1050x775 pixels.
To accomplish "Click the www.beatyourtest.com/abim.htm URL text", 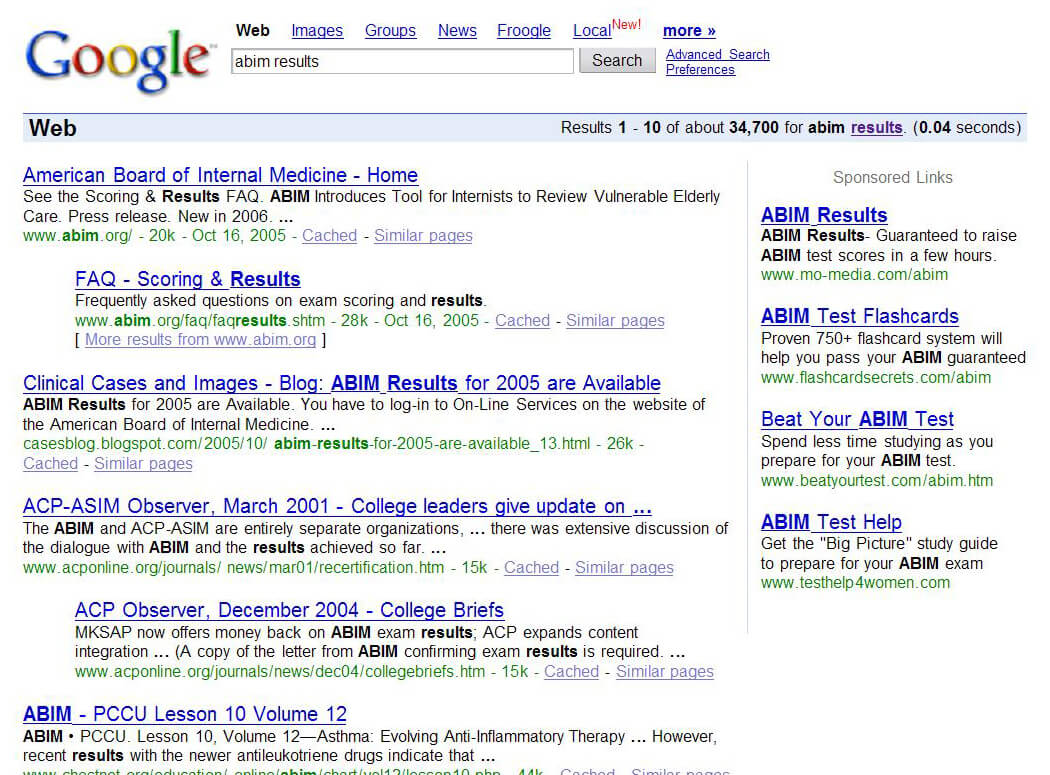I will coord(877,481).
